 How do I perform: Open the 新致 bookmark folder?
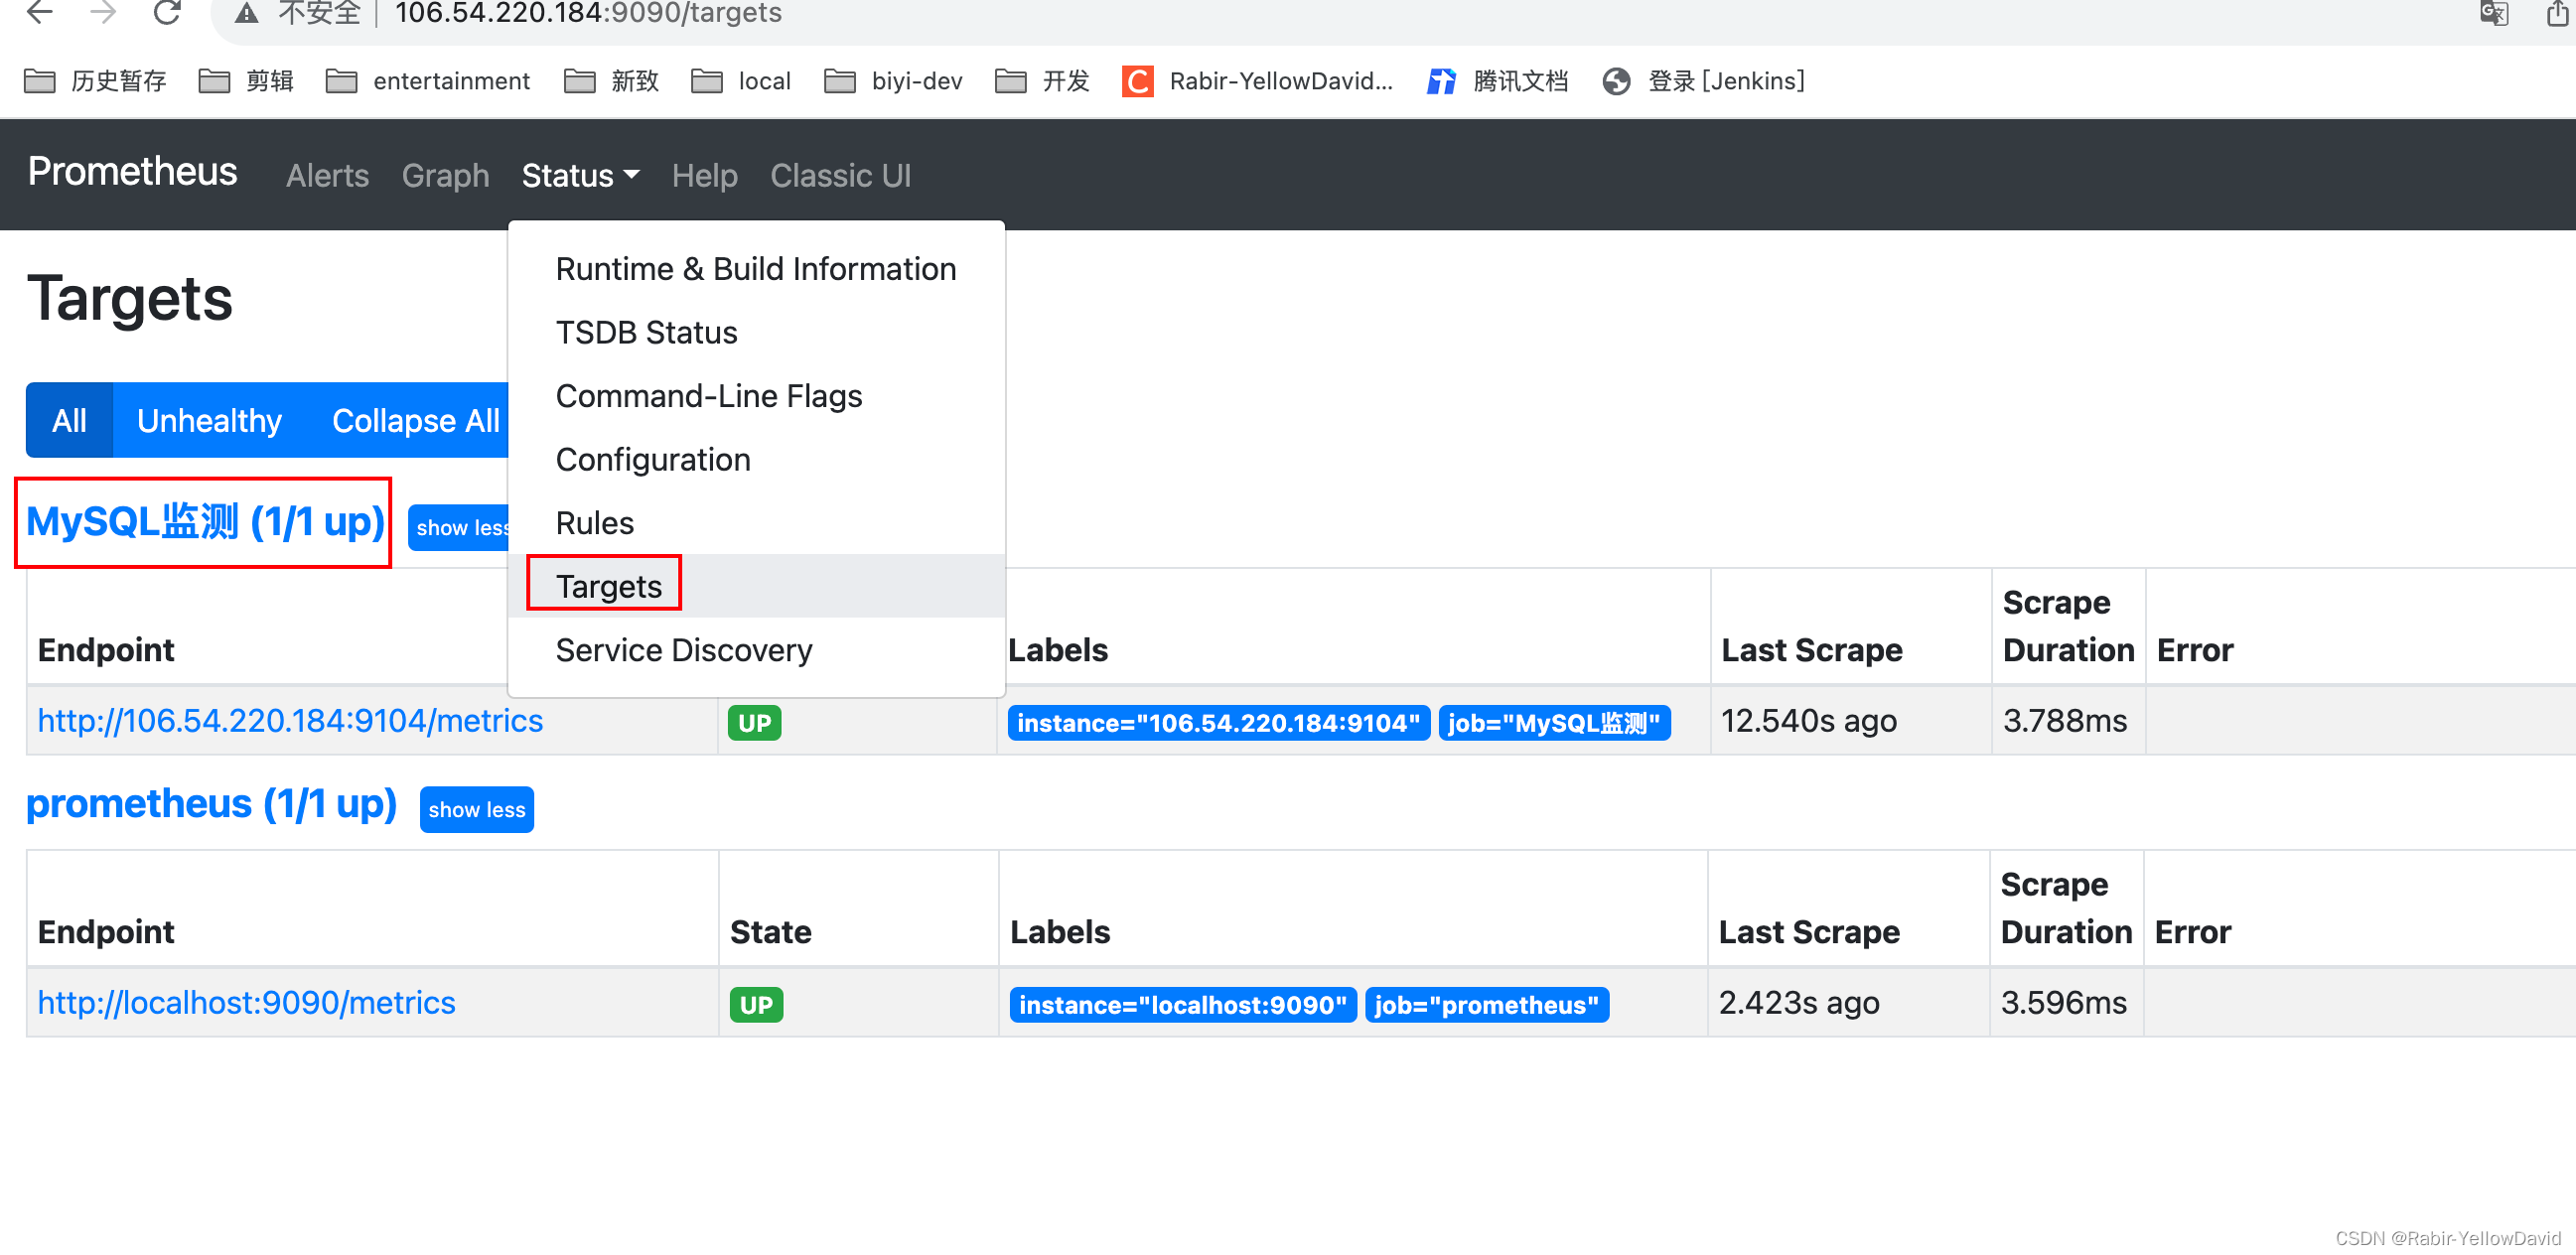point(611,81)
